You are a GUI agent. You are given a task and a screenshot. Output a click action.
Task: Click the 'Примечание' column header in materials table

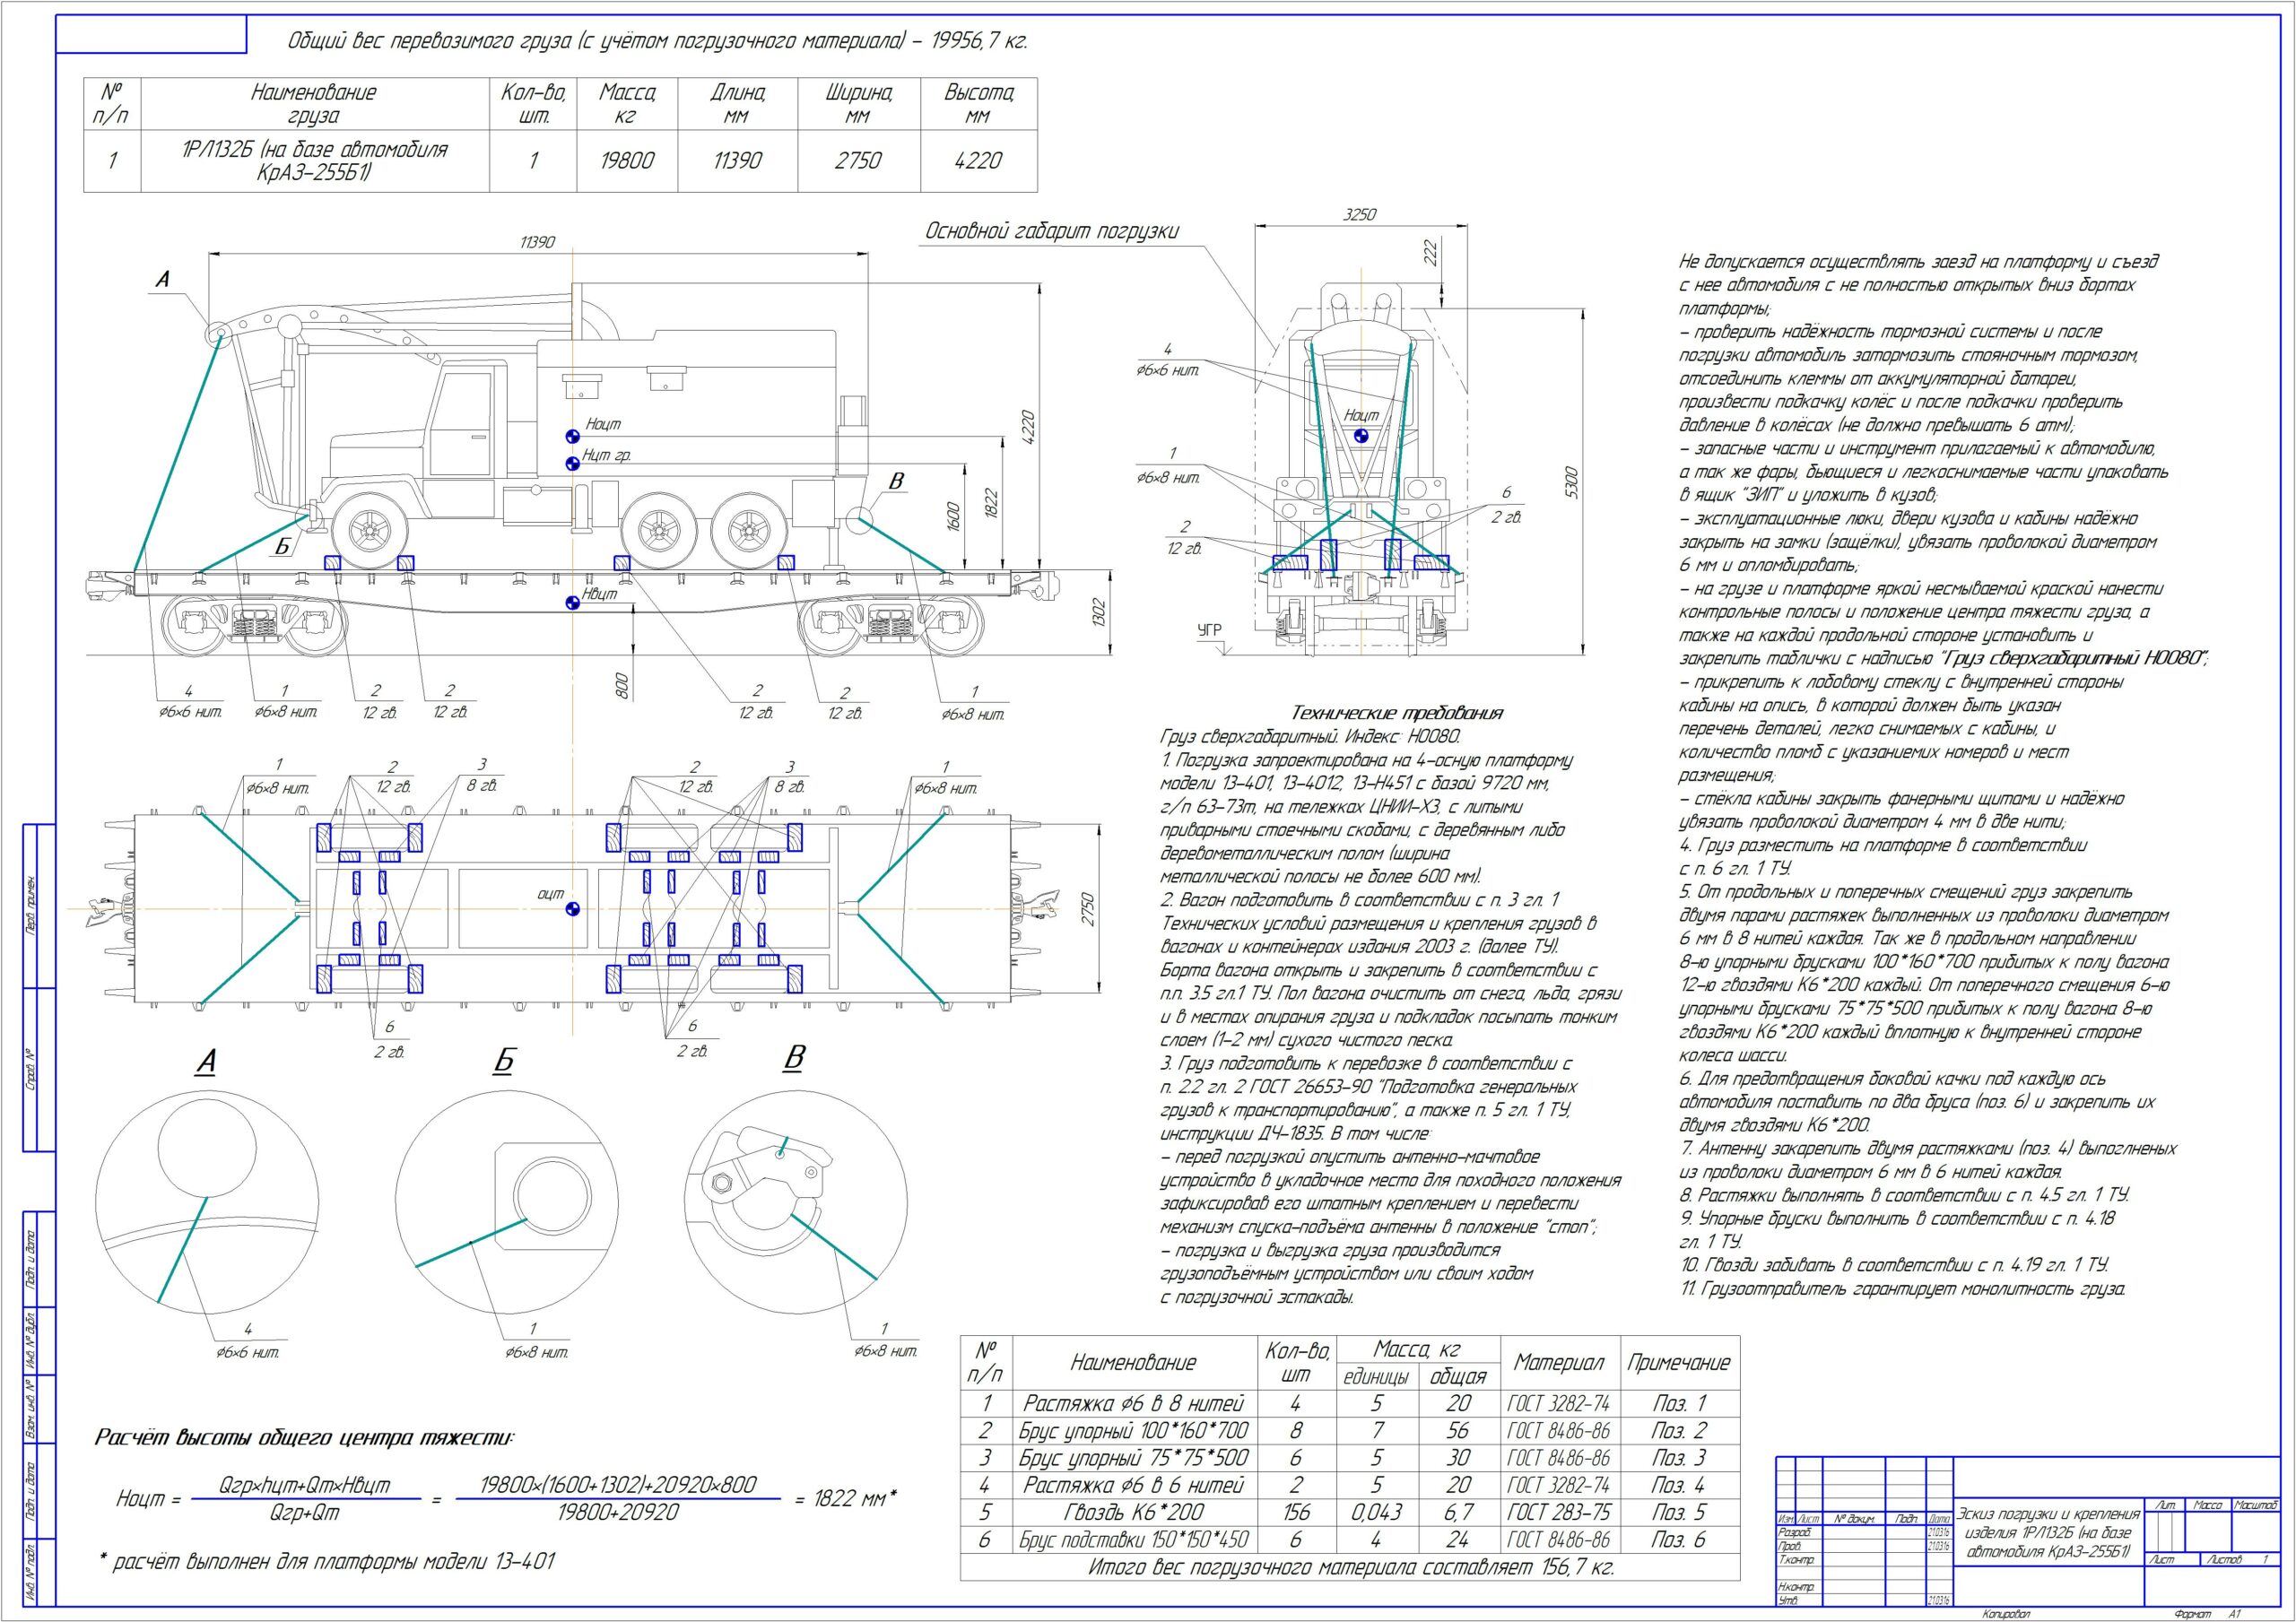pyautogui.click(x=1680, y=1362)
